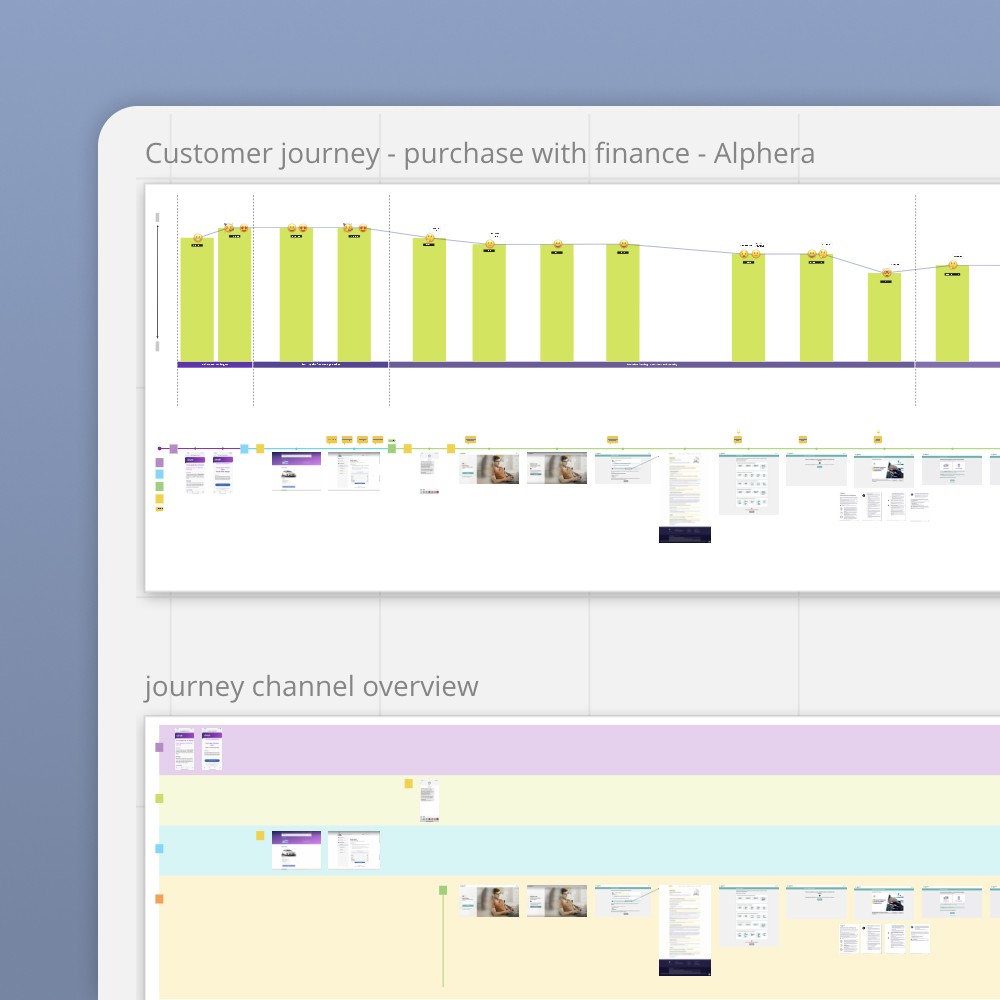This screenshot has height=1000, width=1000.
Task: Click the thinking emoji on the rightmost visible green bar
Action: point(953,265)
